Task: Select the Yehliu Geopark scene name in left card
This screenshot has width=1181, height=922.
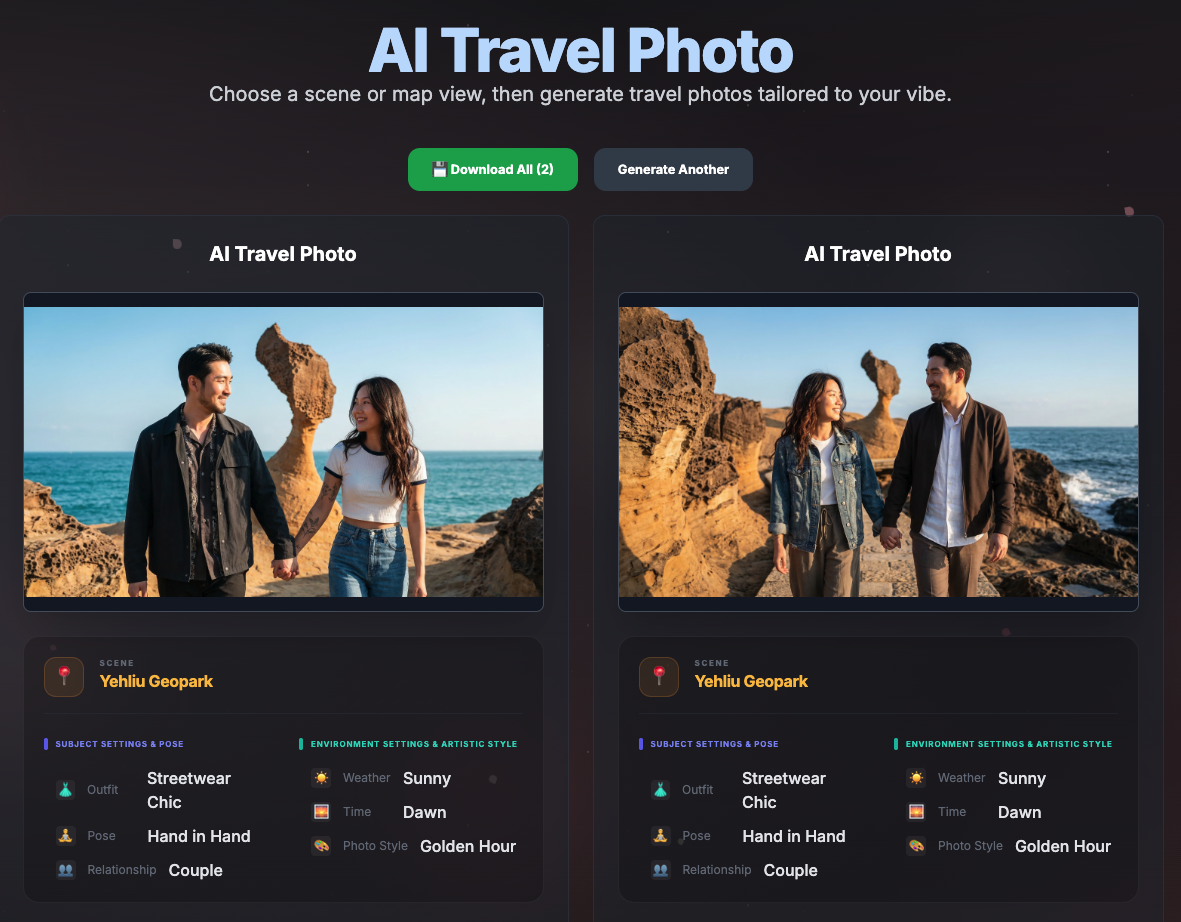Action: [156, 681]
